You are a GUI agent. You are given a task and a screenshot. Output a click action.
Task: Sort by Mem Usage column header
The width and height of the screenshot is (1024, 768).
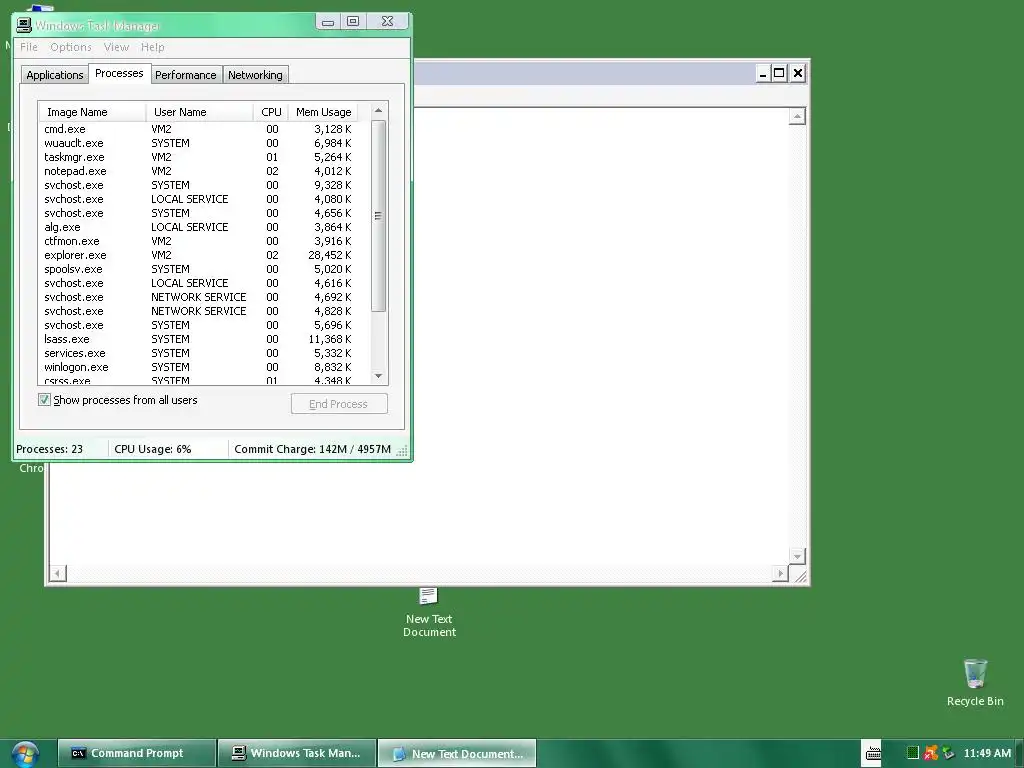pos(324,112)
